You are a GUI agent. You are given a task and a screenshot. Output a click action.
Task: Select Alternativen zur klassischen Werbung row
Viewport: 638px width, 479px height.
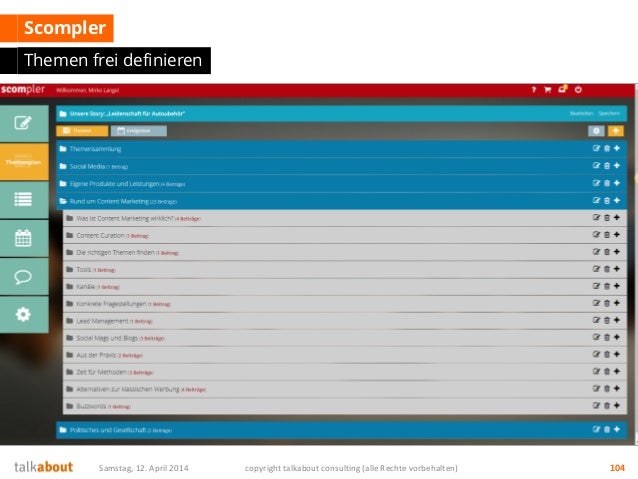tap(345, 389)
